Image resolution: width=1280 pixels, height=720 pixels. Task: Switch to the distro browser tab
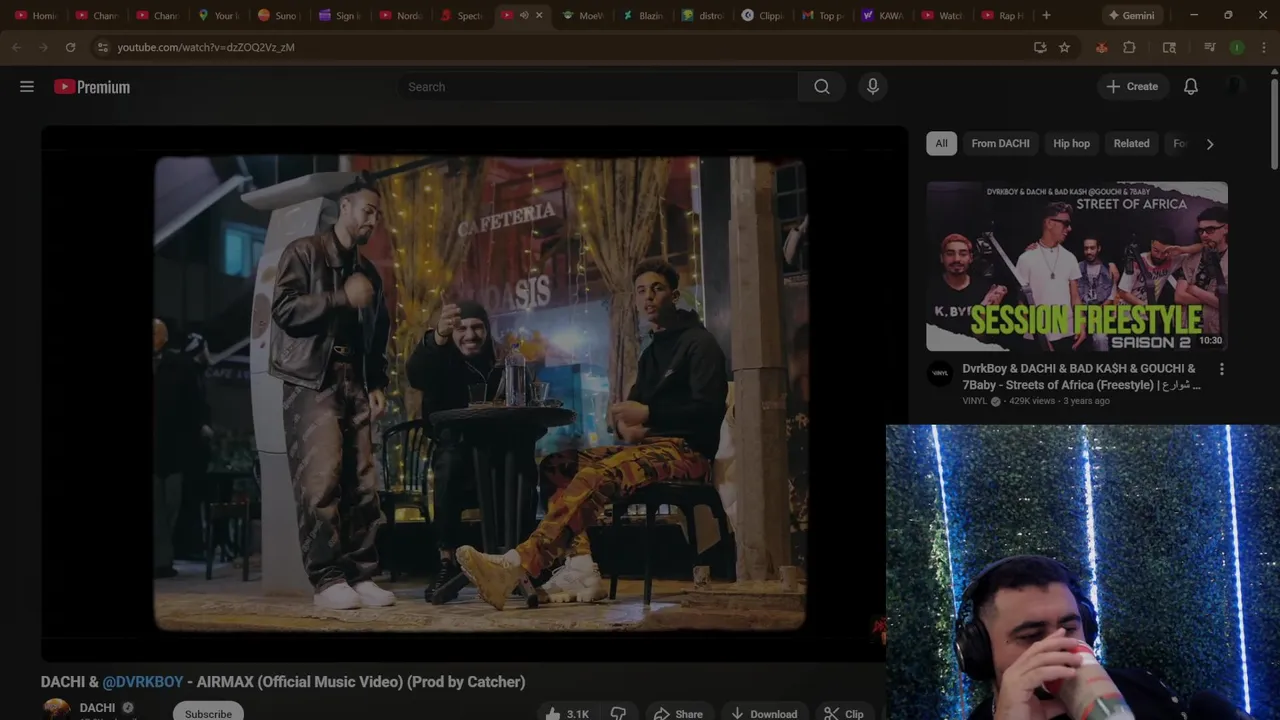(703, 15)
